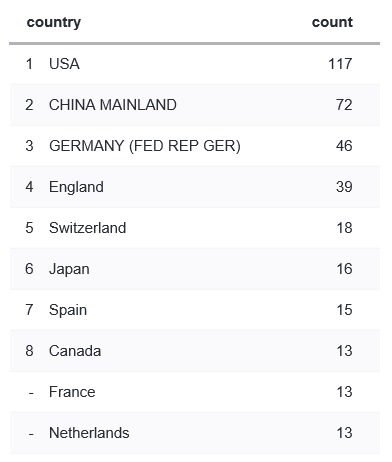Select the USA row

pos(195,64)
